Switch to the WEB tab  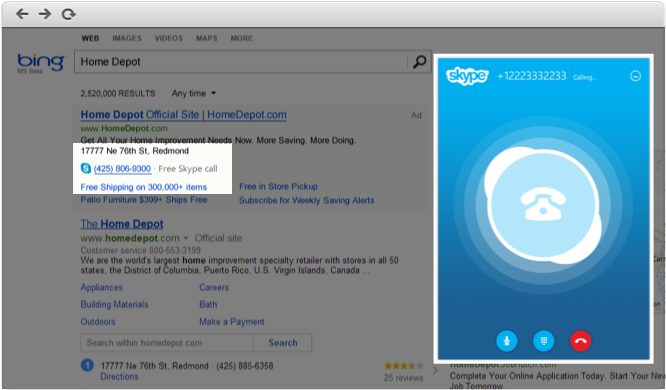pyautogui.click(x=90, y=38)
